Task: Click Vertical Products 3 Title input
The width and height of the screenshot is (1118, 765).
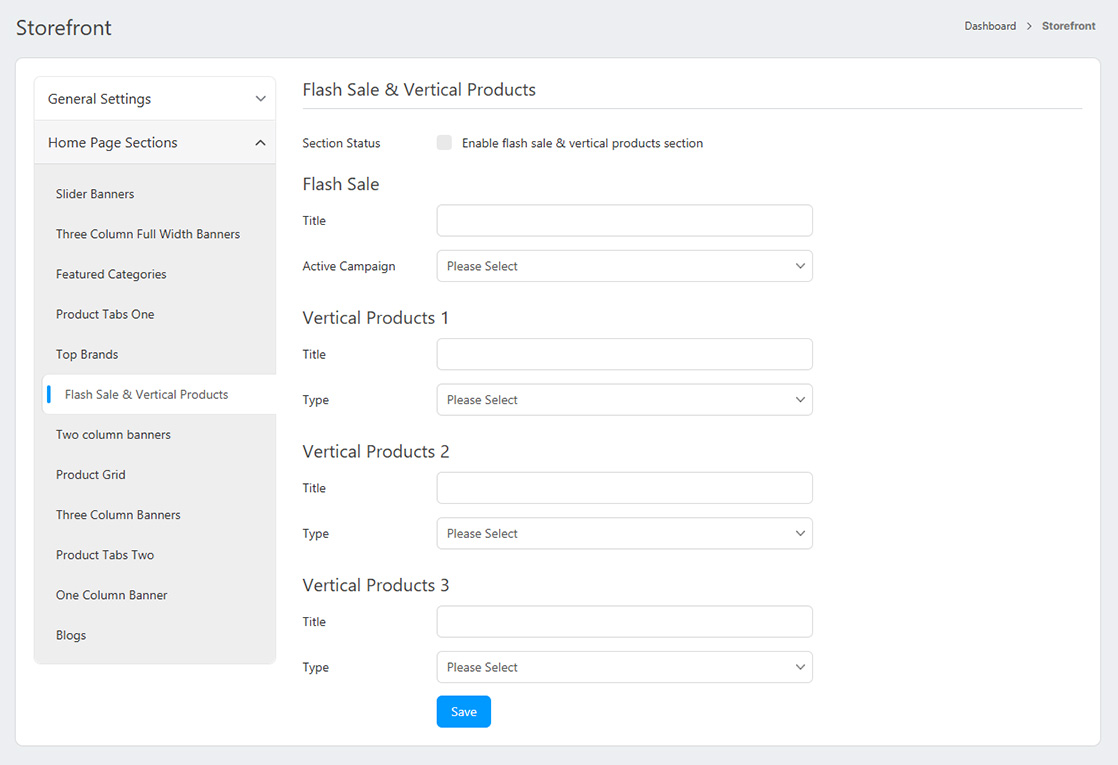Action: 624,622
